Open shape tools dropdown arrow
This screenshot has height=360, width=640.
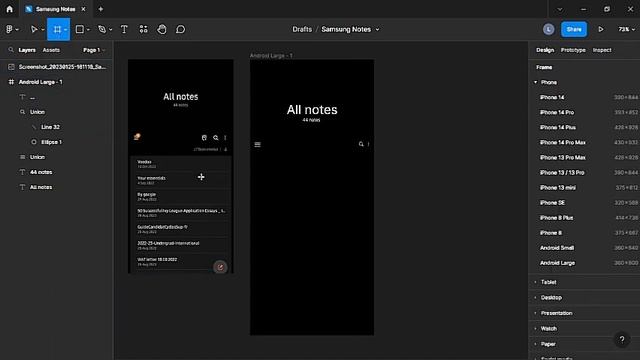point(88,30)
